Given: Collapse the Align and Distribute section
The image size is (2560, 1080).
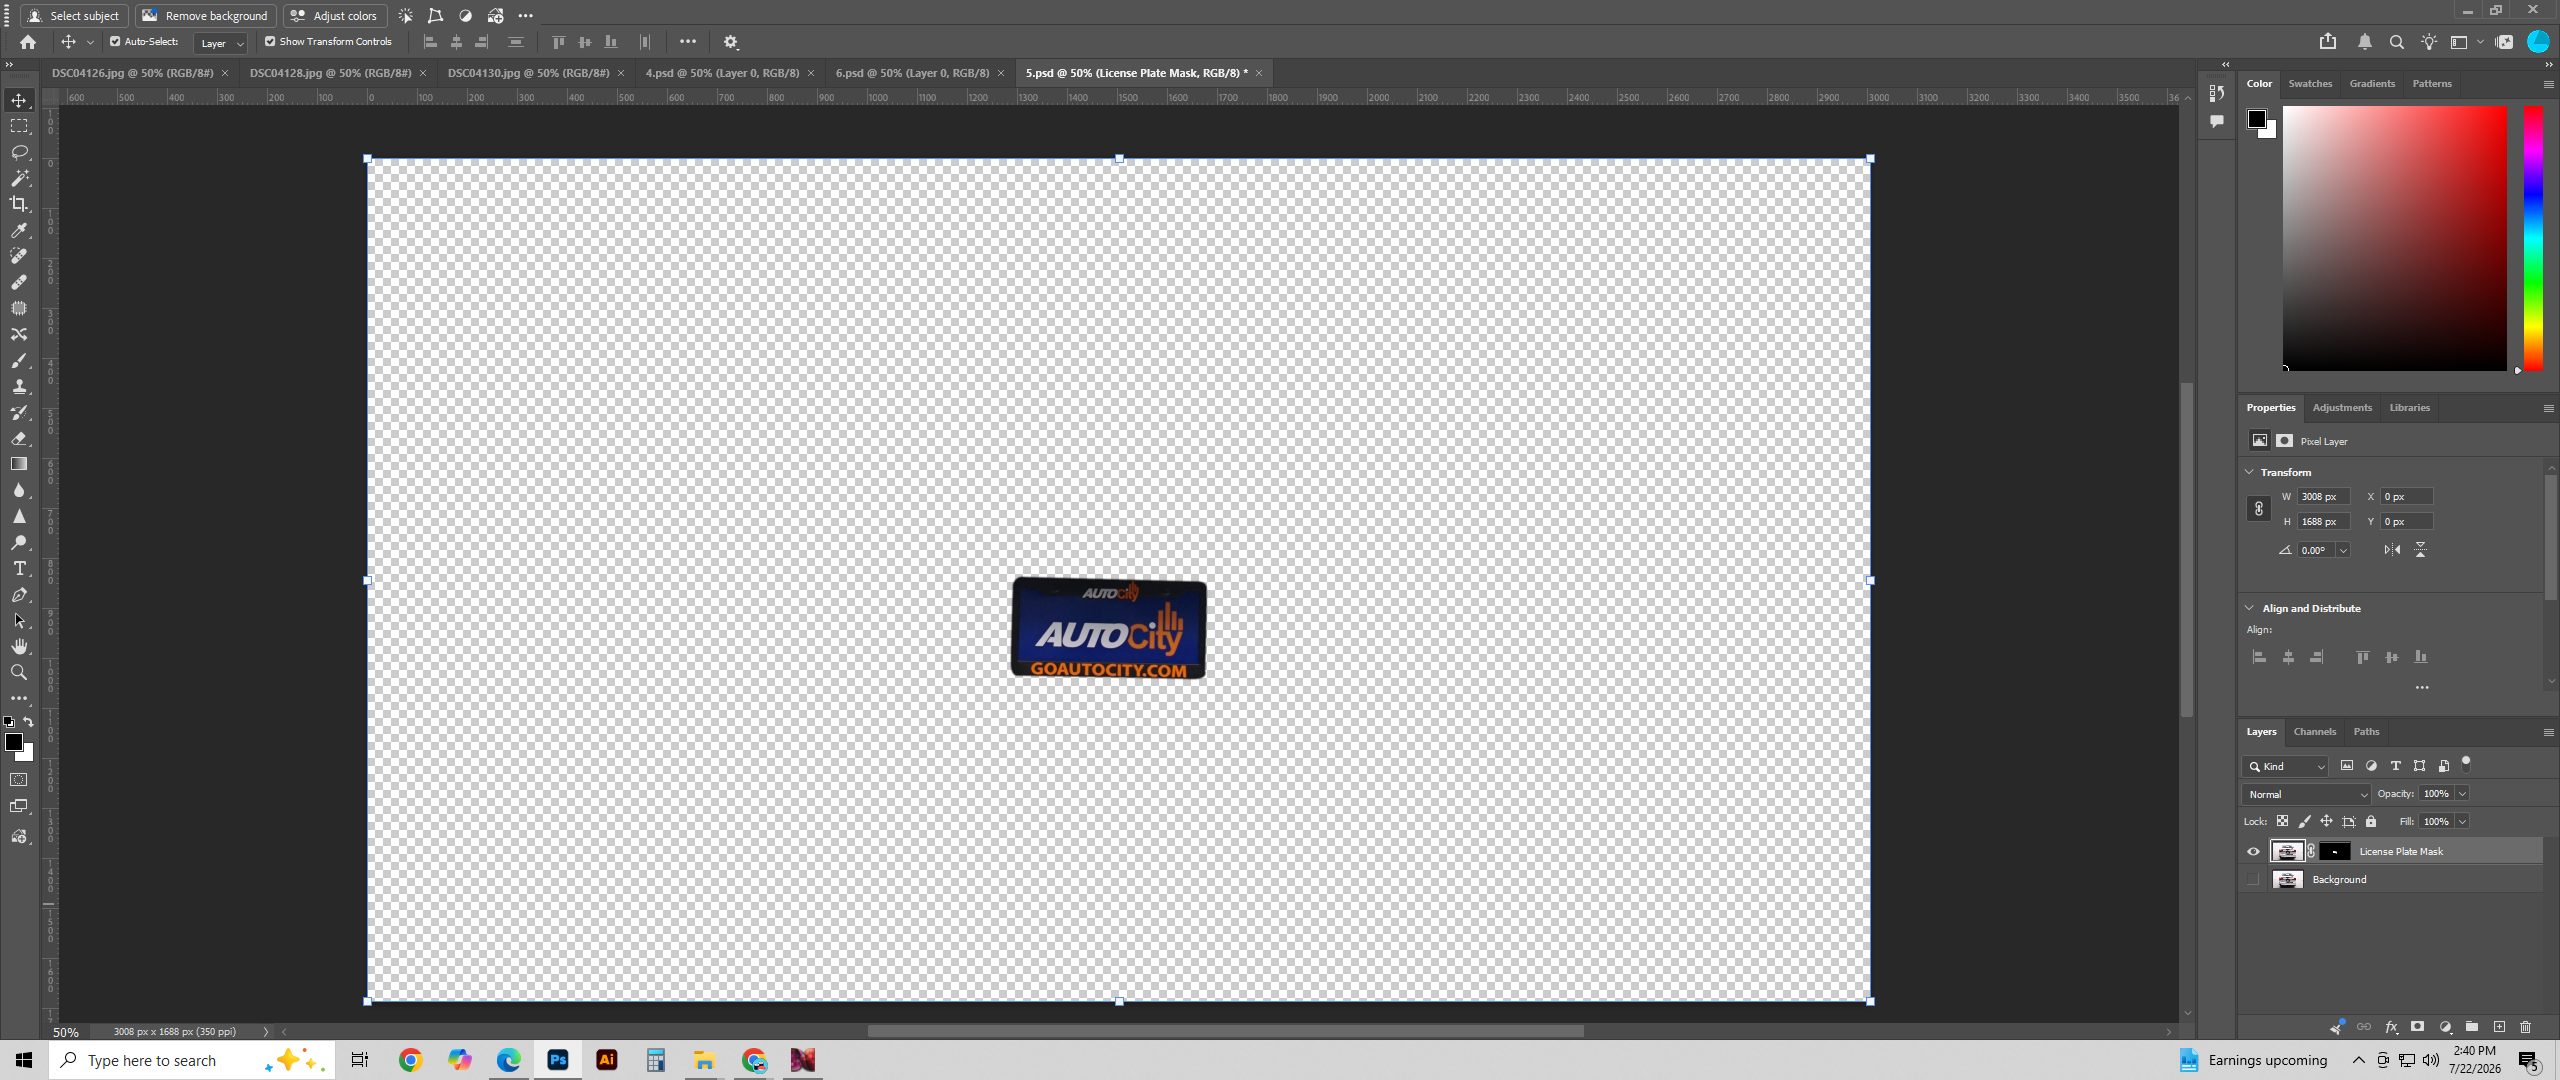Looking at the screenshot, I should 2250,608.
